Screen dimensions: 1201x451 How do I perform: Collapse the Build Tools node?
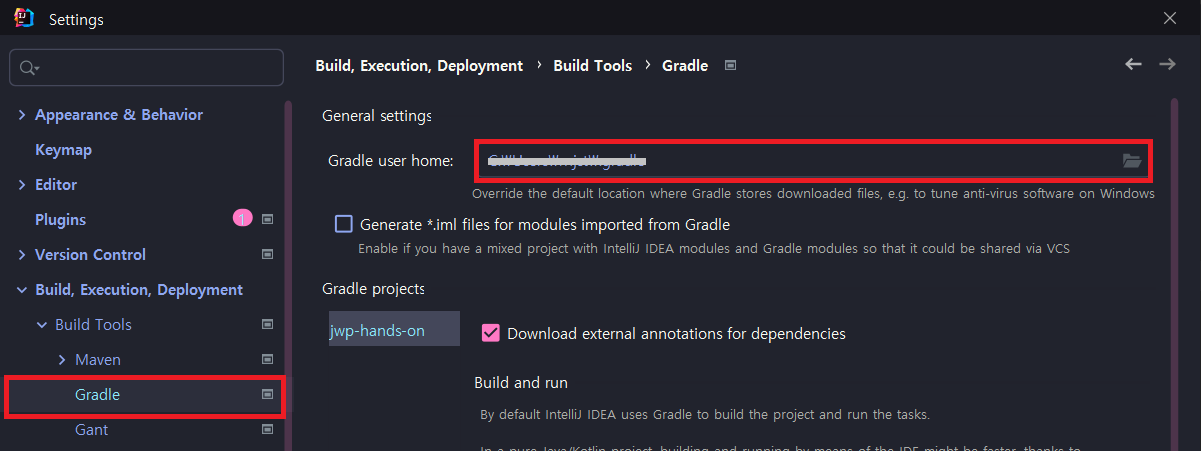tap(42, 325)
